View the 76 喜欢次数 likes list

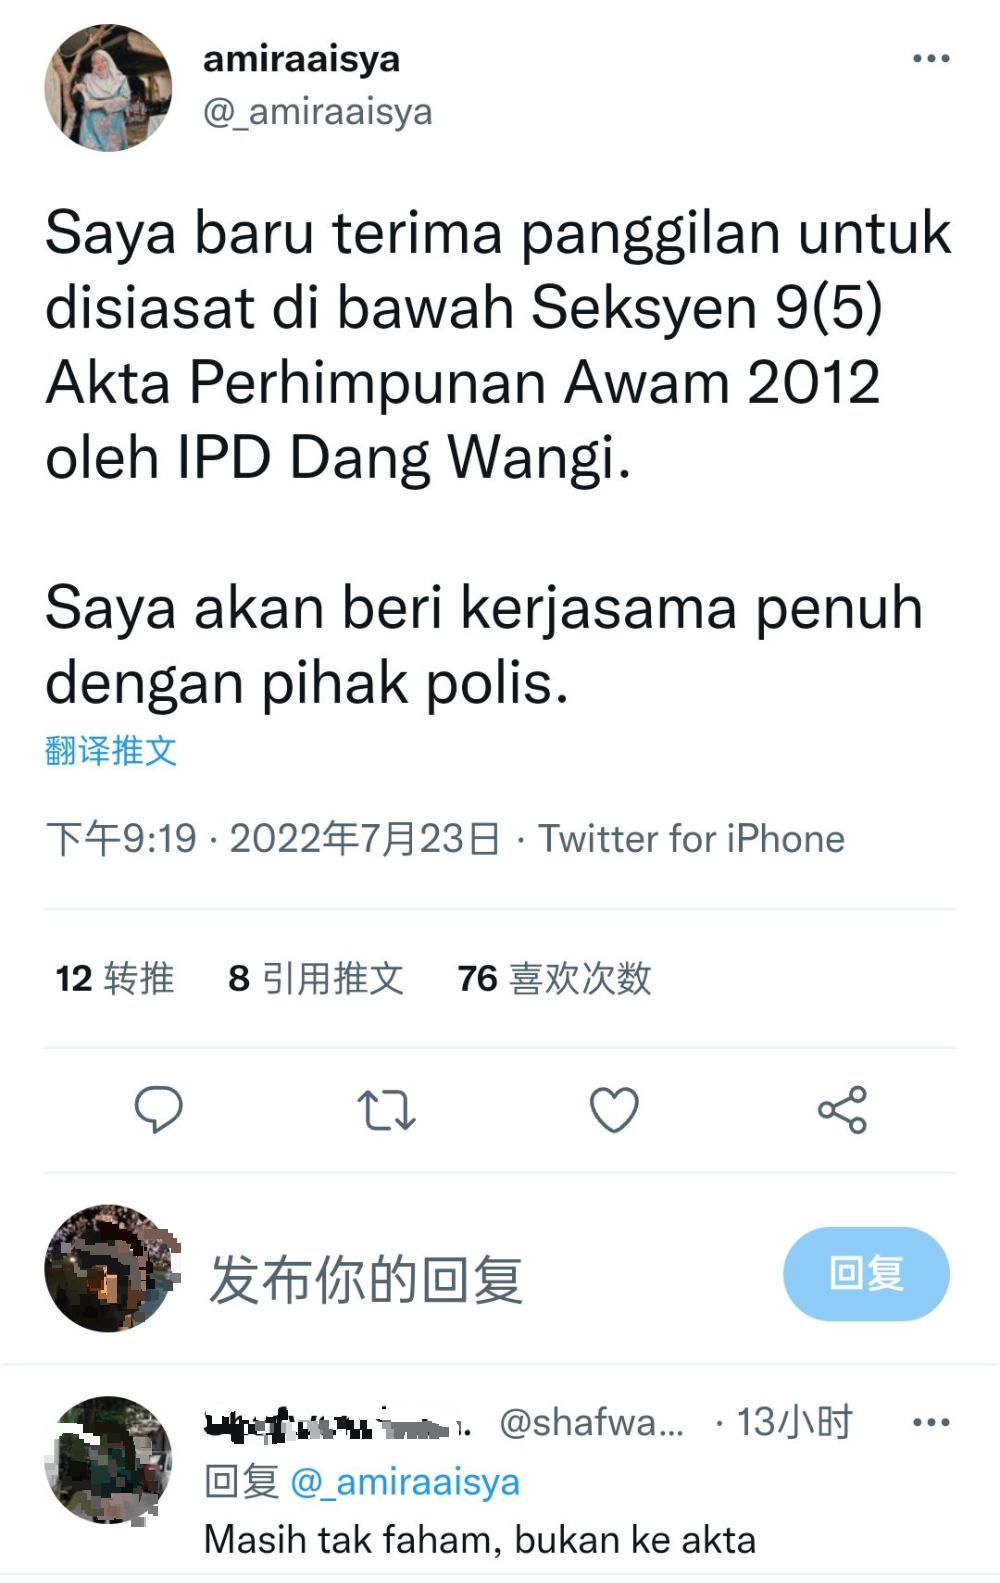(x=554, y=978)
